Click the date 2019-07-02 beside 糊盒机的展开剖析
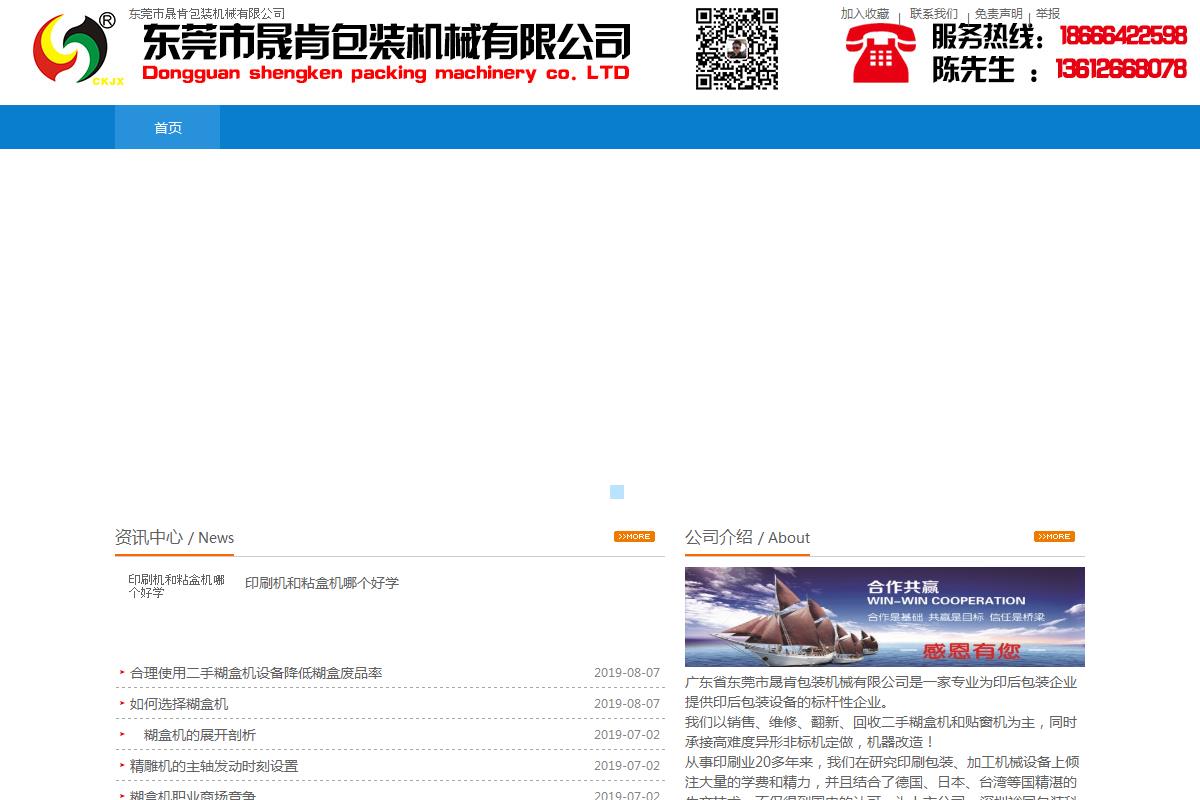Viewport: 1200px width, 800px height. (627, 735)
